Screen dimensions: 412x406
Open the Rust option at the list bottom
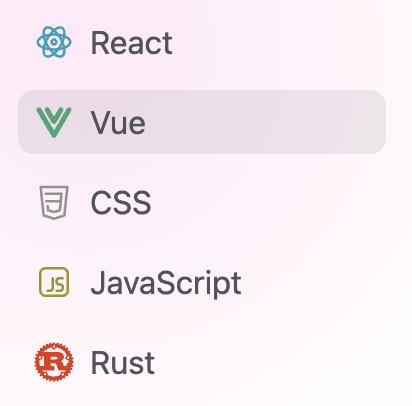click(202, 362)
